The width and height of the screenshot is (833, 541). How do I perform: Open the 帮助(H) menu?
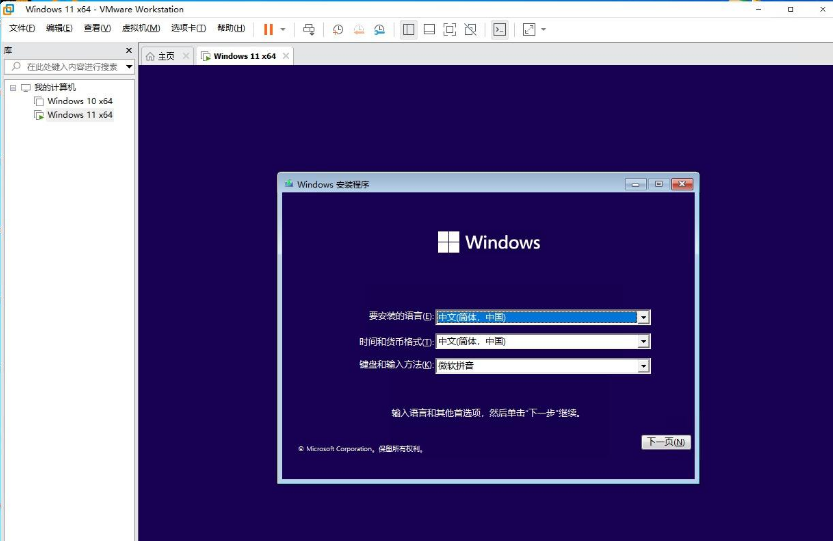pos(231,28)
